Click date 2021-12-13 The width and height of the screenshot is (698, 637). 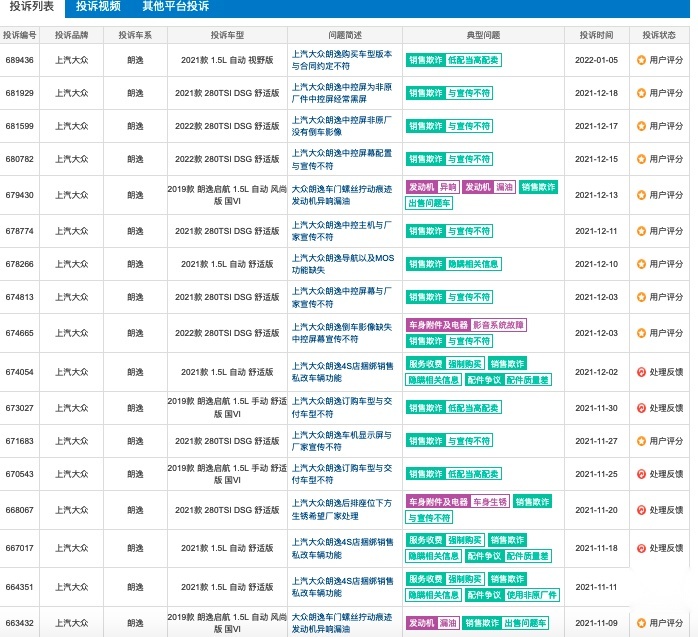click(597, 195)
